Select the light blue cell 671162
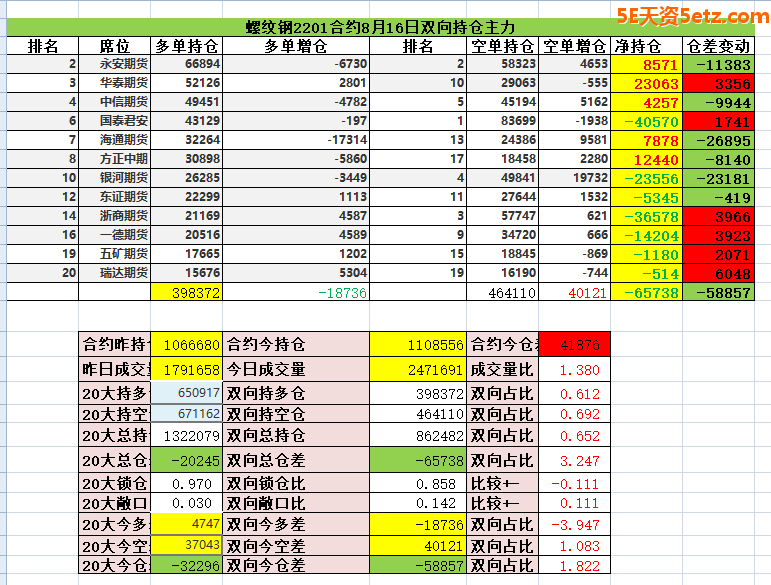The image size is (771, 585). [x=188, y=414]
